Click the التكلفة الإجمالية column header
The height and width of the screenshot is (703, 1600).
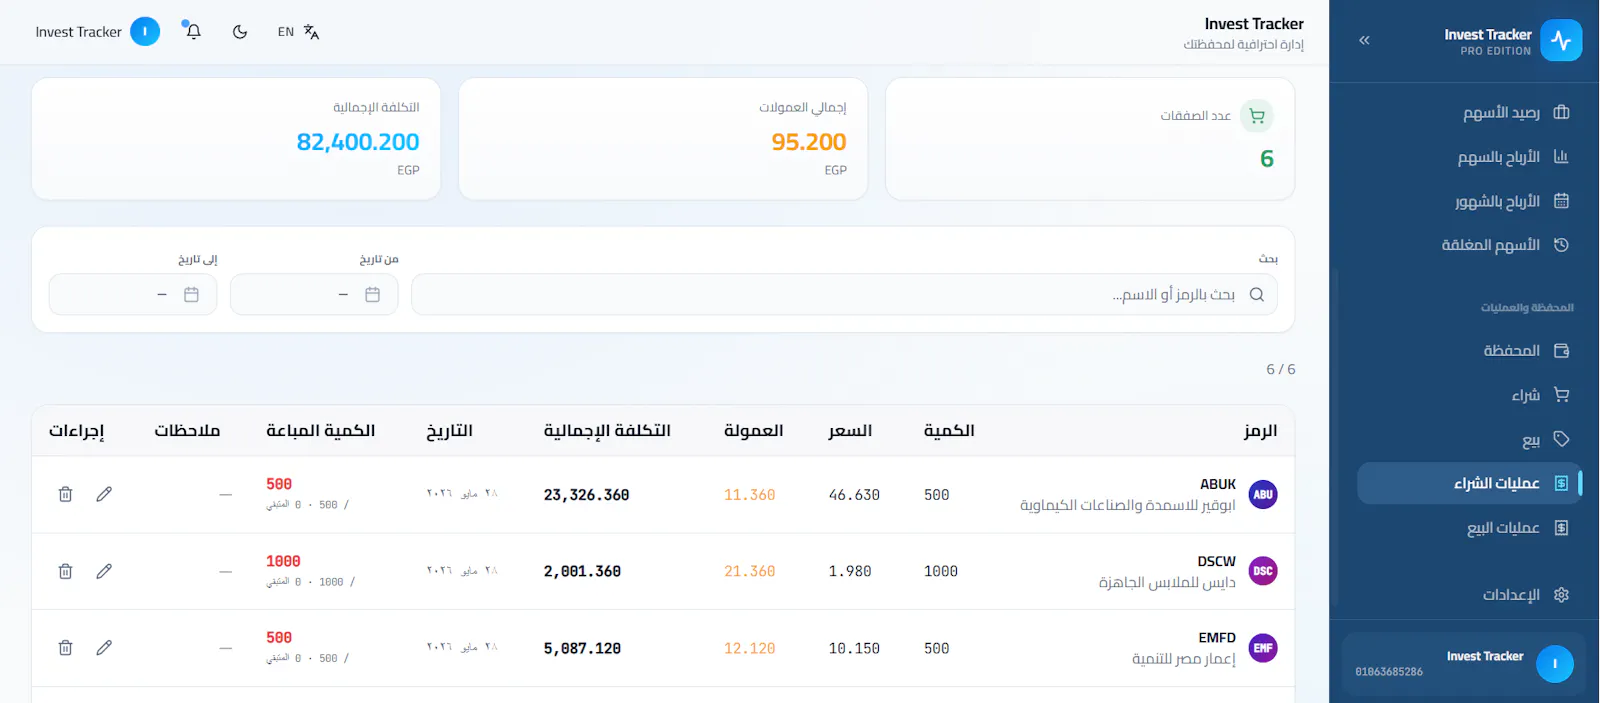tap(607, 431)
